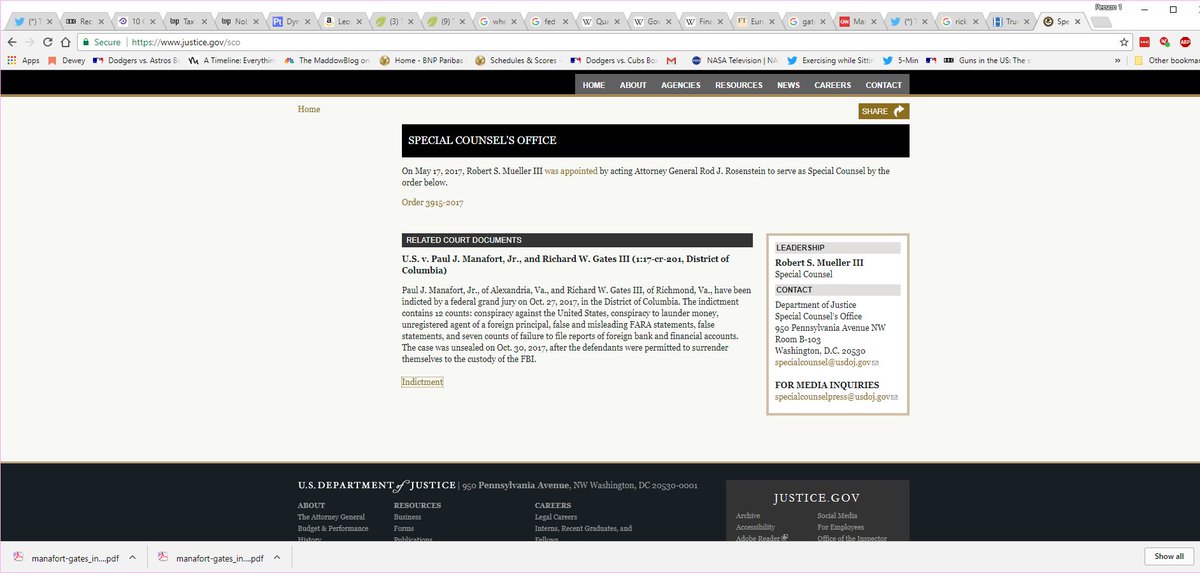
Task: Open AGENCIES in the site navigation
Action: (681, 85)
